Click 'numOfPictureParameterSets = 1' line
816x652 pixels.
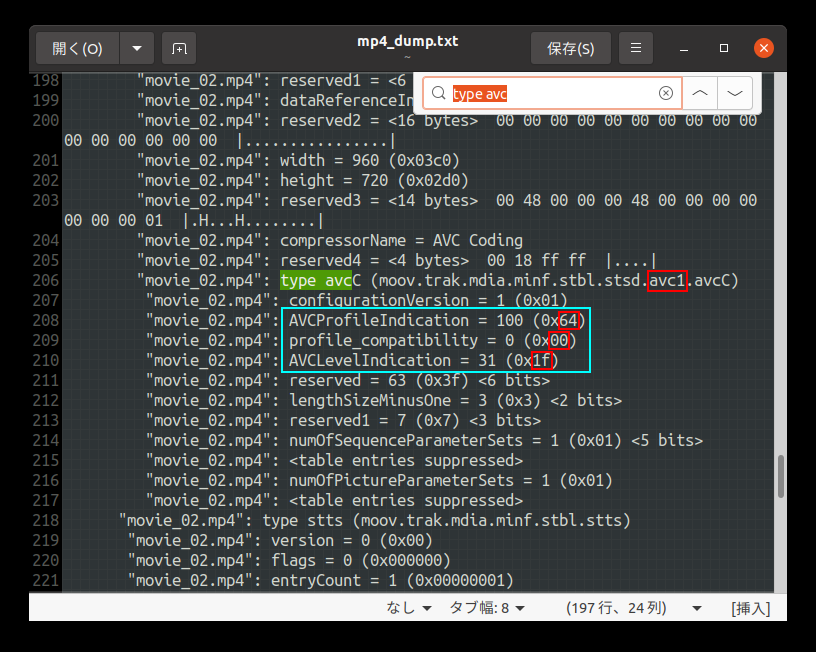pyautogui.click(x=451, y=480)
